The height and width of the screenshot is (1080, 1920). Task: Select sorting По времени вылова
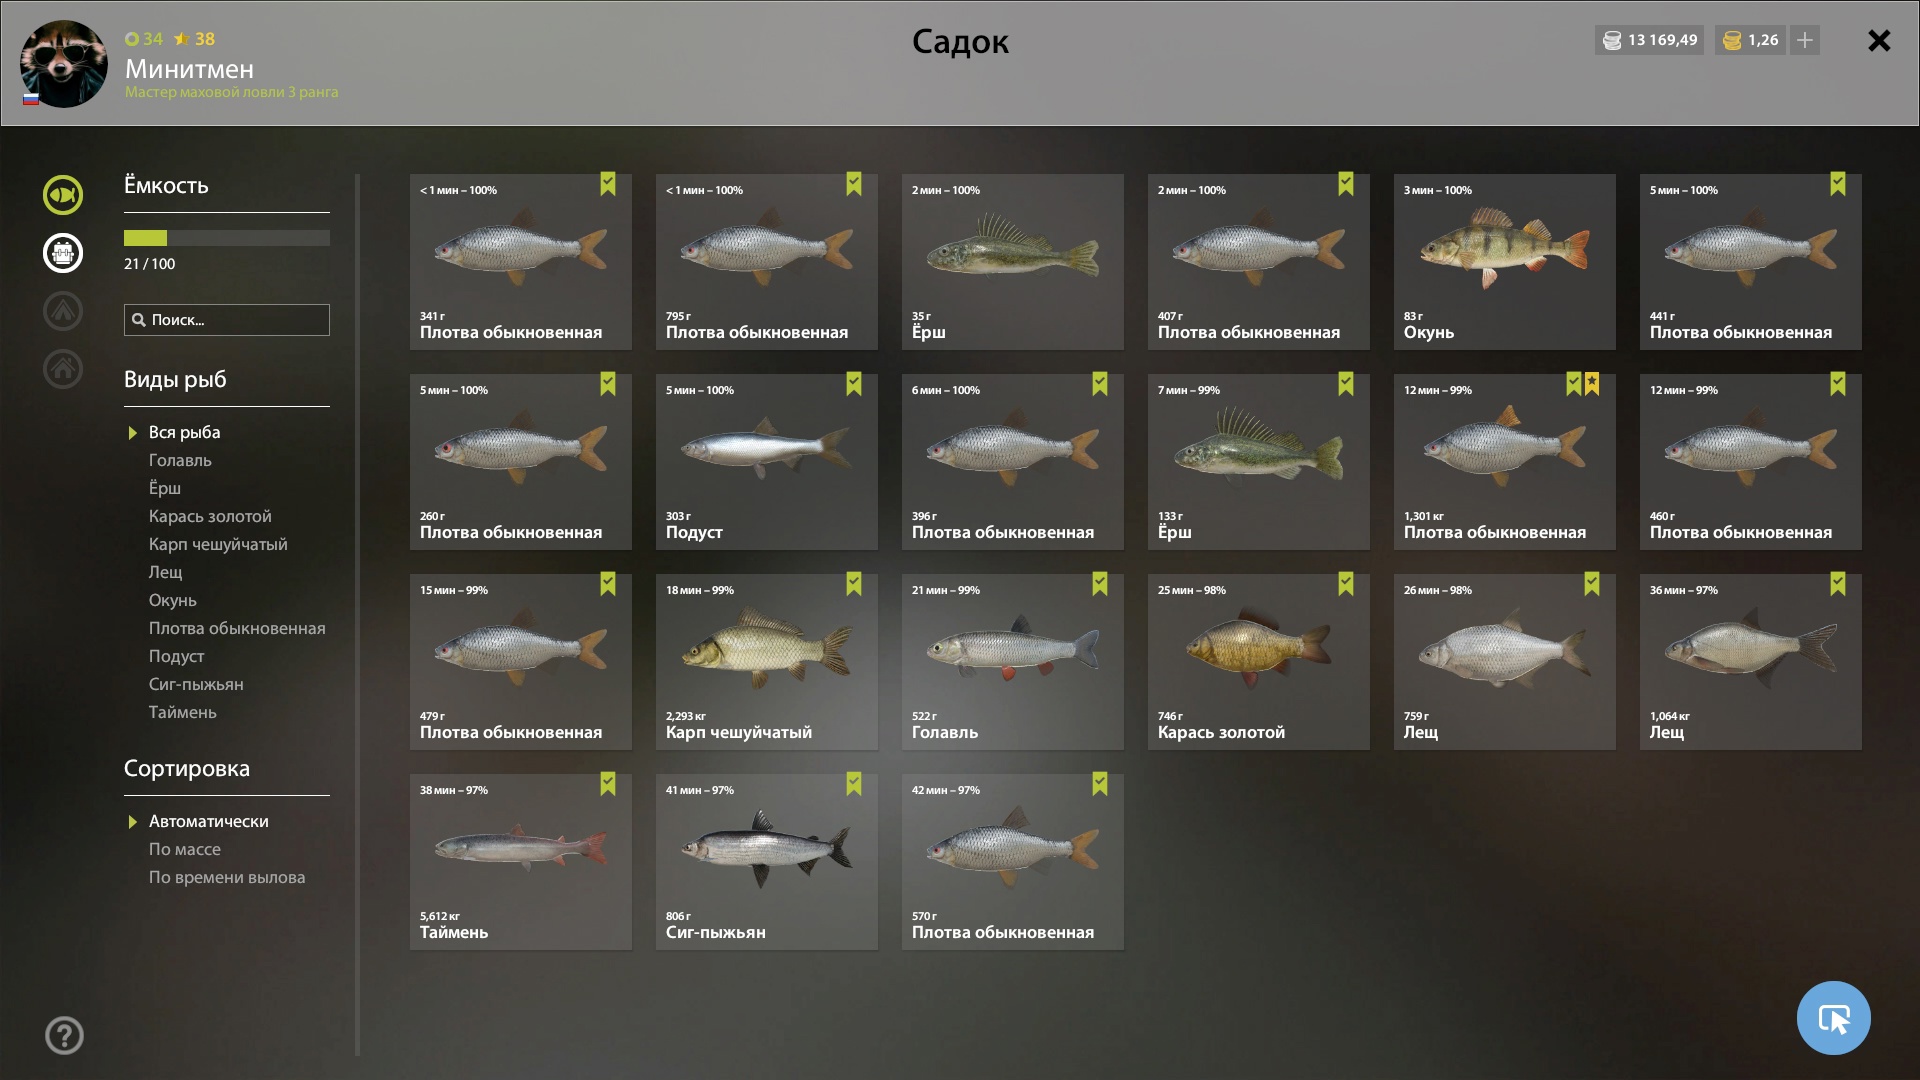point(227,877)
